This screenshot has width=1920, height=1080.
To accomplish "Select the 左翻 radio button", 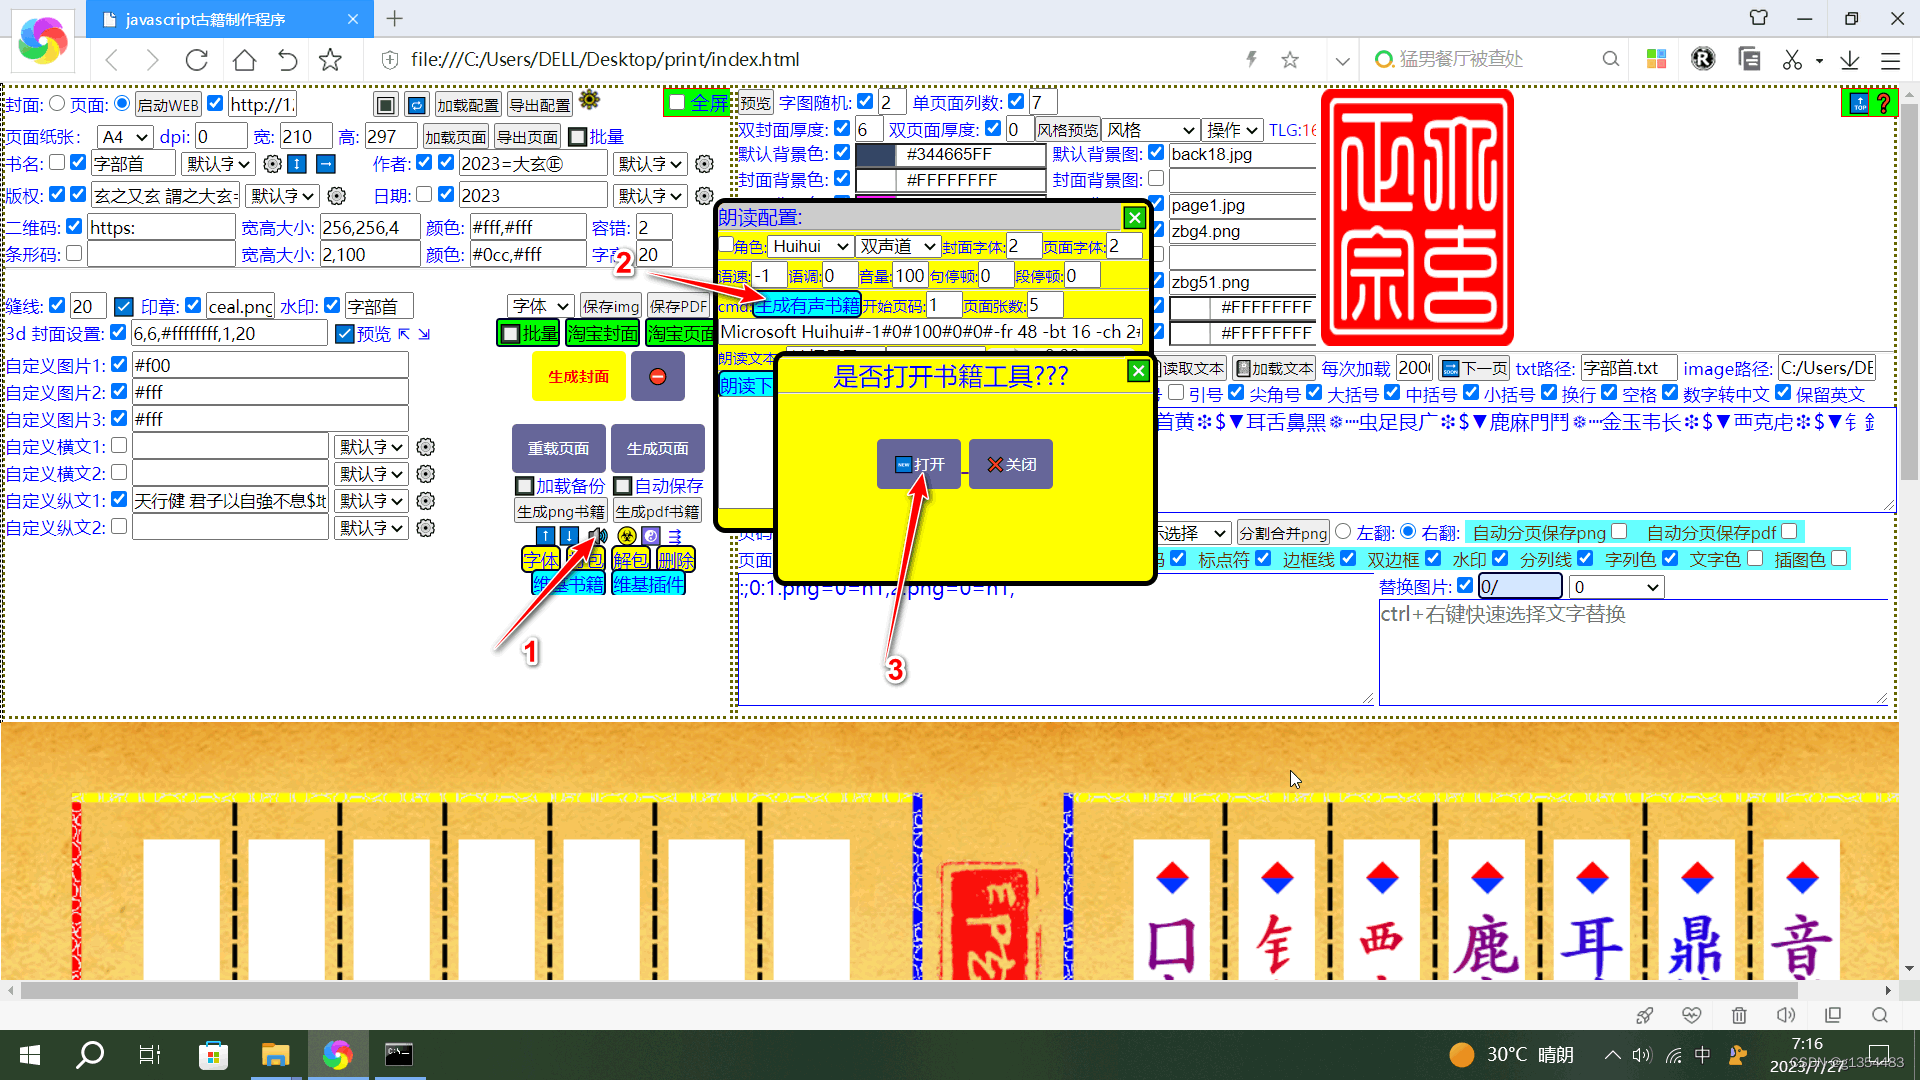I will (1343, 532).
